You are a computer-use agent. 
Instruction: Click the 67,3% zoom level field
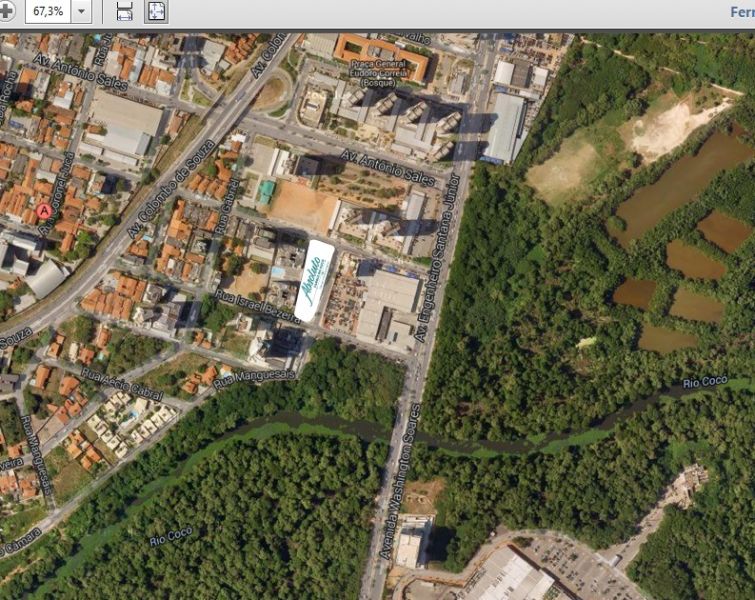click(47, 12)
